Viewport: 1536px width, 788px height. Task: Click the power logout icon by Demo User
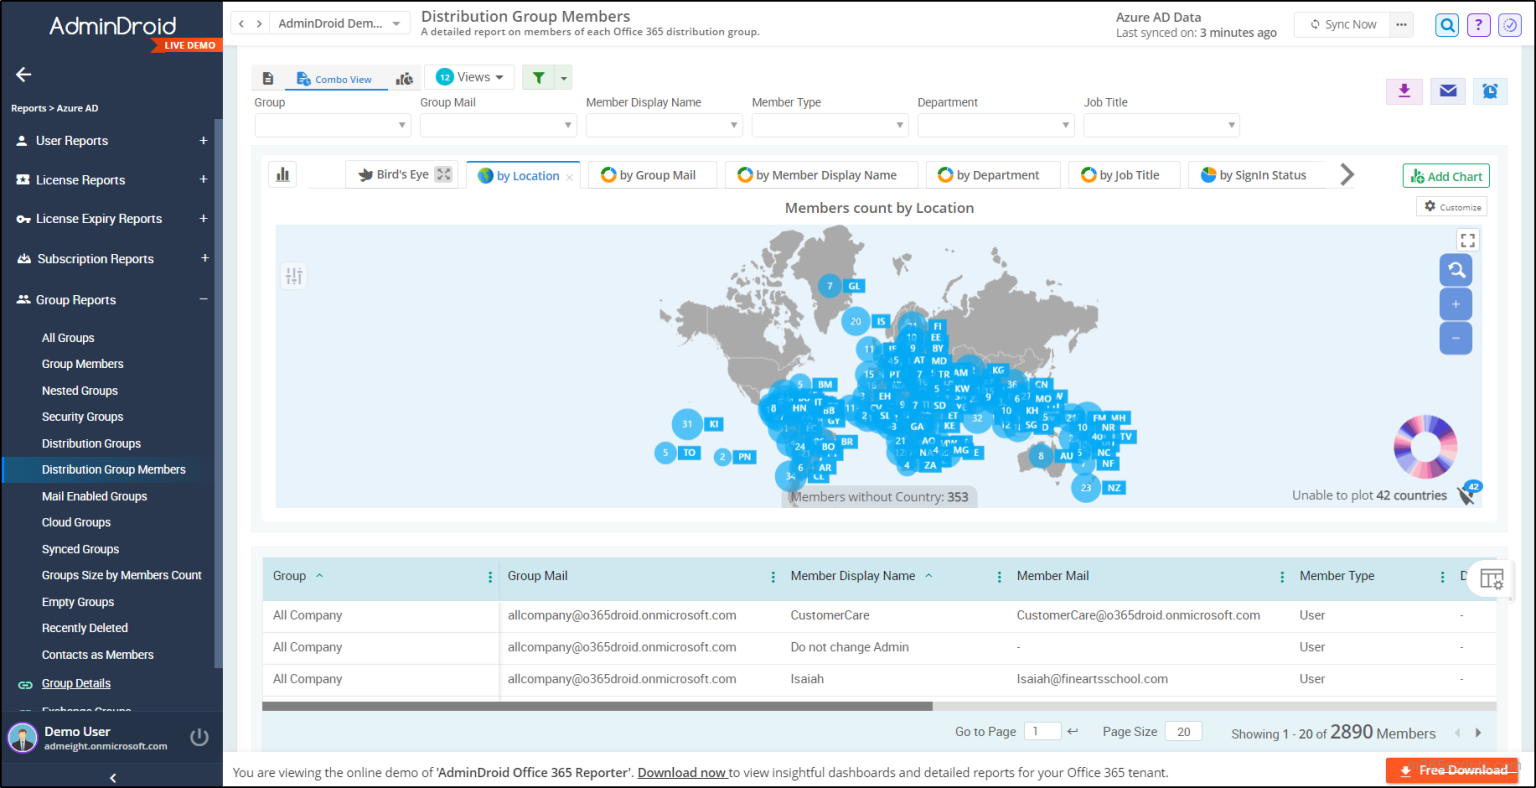(199, 737)
